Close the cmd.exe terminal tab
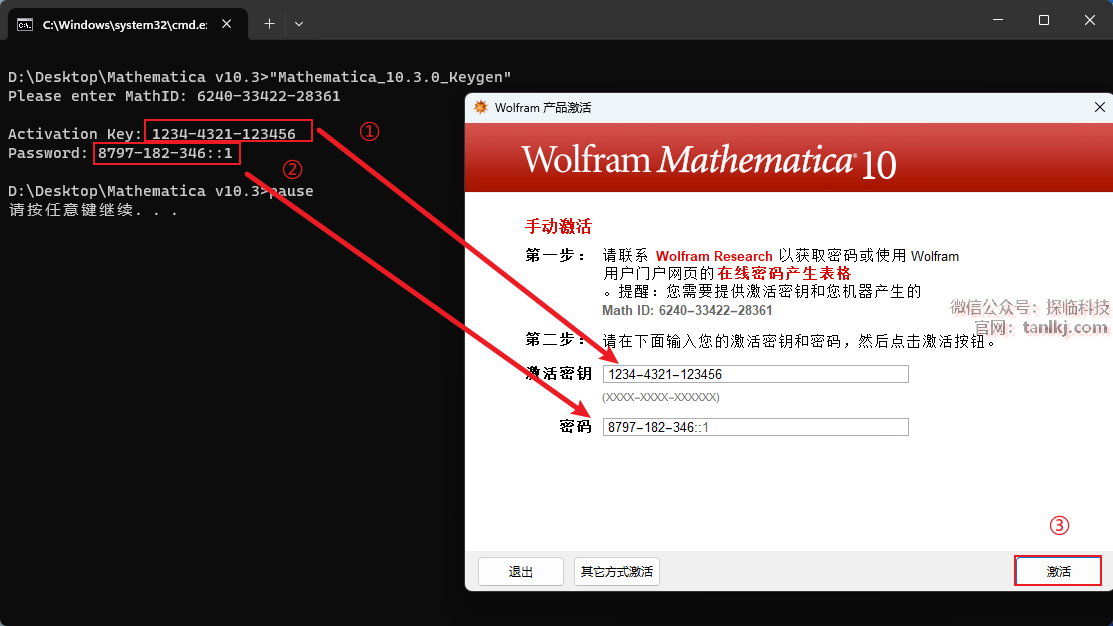This screenshot has width=1113, height=626. pos(226,24)
